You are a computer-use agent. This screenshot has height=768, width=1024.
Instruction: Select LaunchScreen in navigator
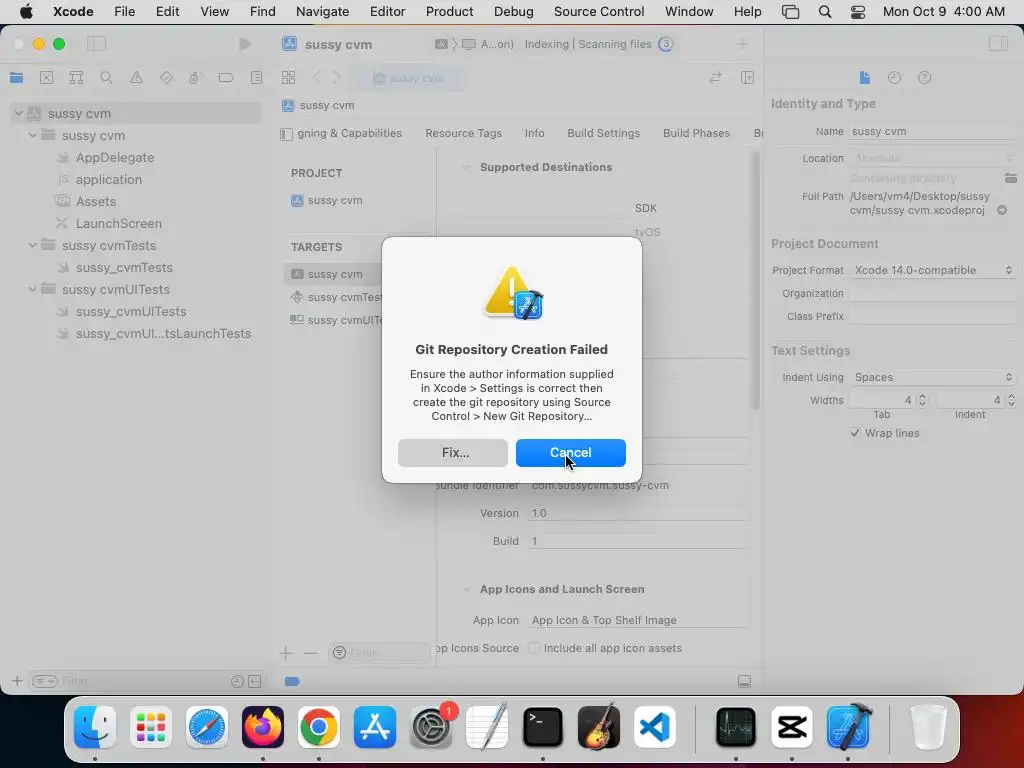pyautogui.click(x=118, y=223)
